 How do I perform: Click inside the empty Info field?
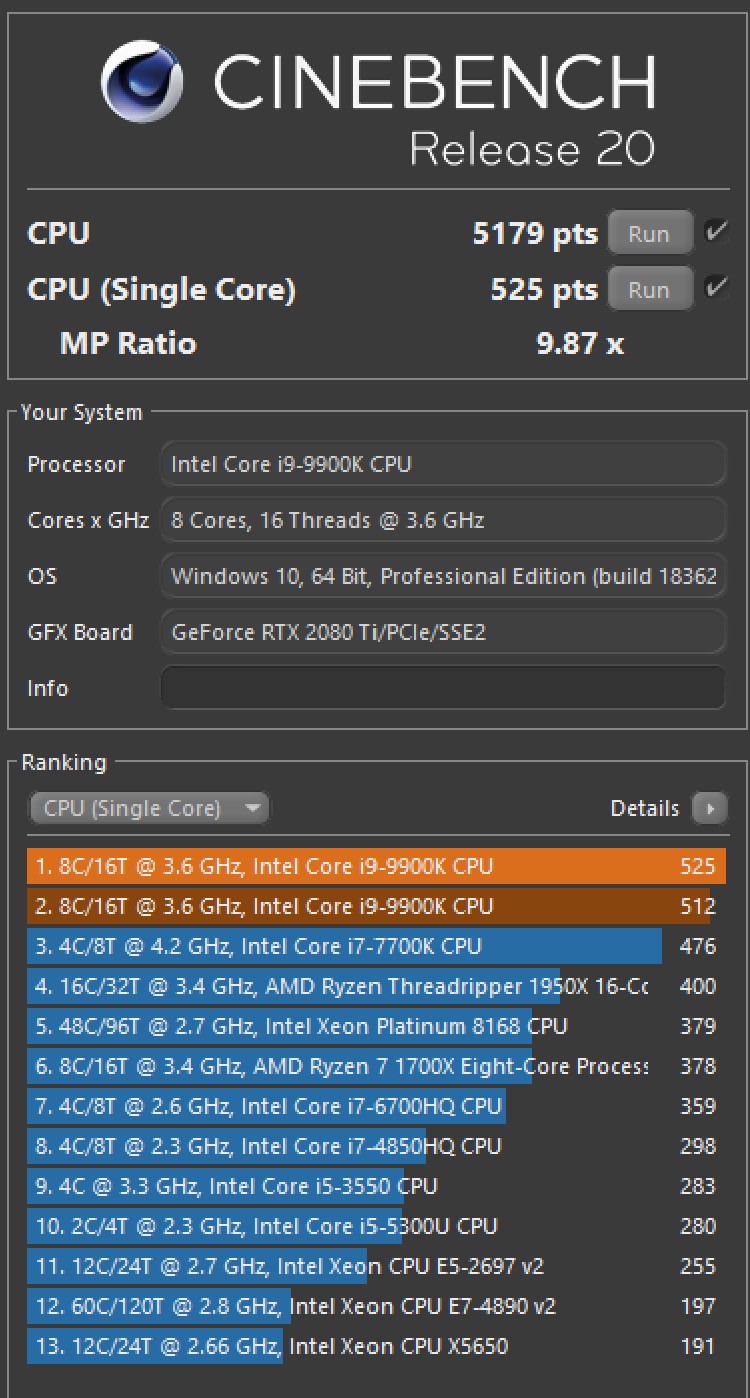[443, 687]
